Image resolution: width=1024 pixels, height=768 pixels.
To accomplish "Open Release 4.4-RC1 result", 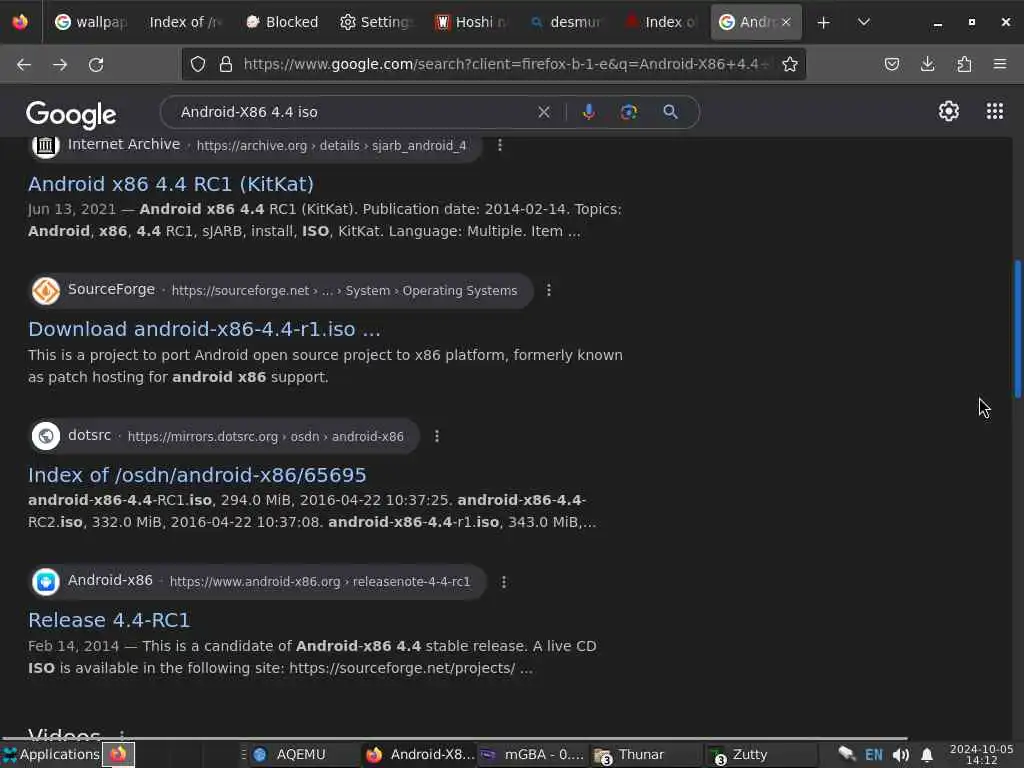I will pos(109,620).
